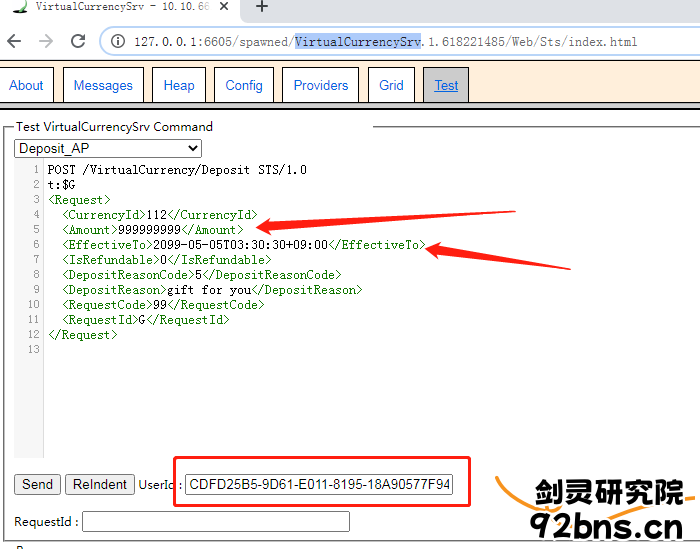This screenshot has height=549, width=700.
Task: Click the browser forward arrow
Action: [x=46, y=42]
